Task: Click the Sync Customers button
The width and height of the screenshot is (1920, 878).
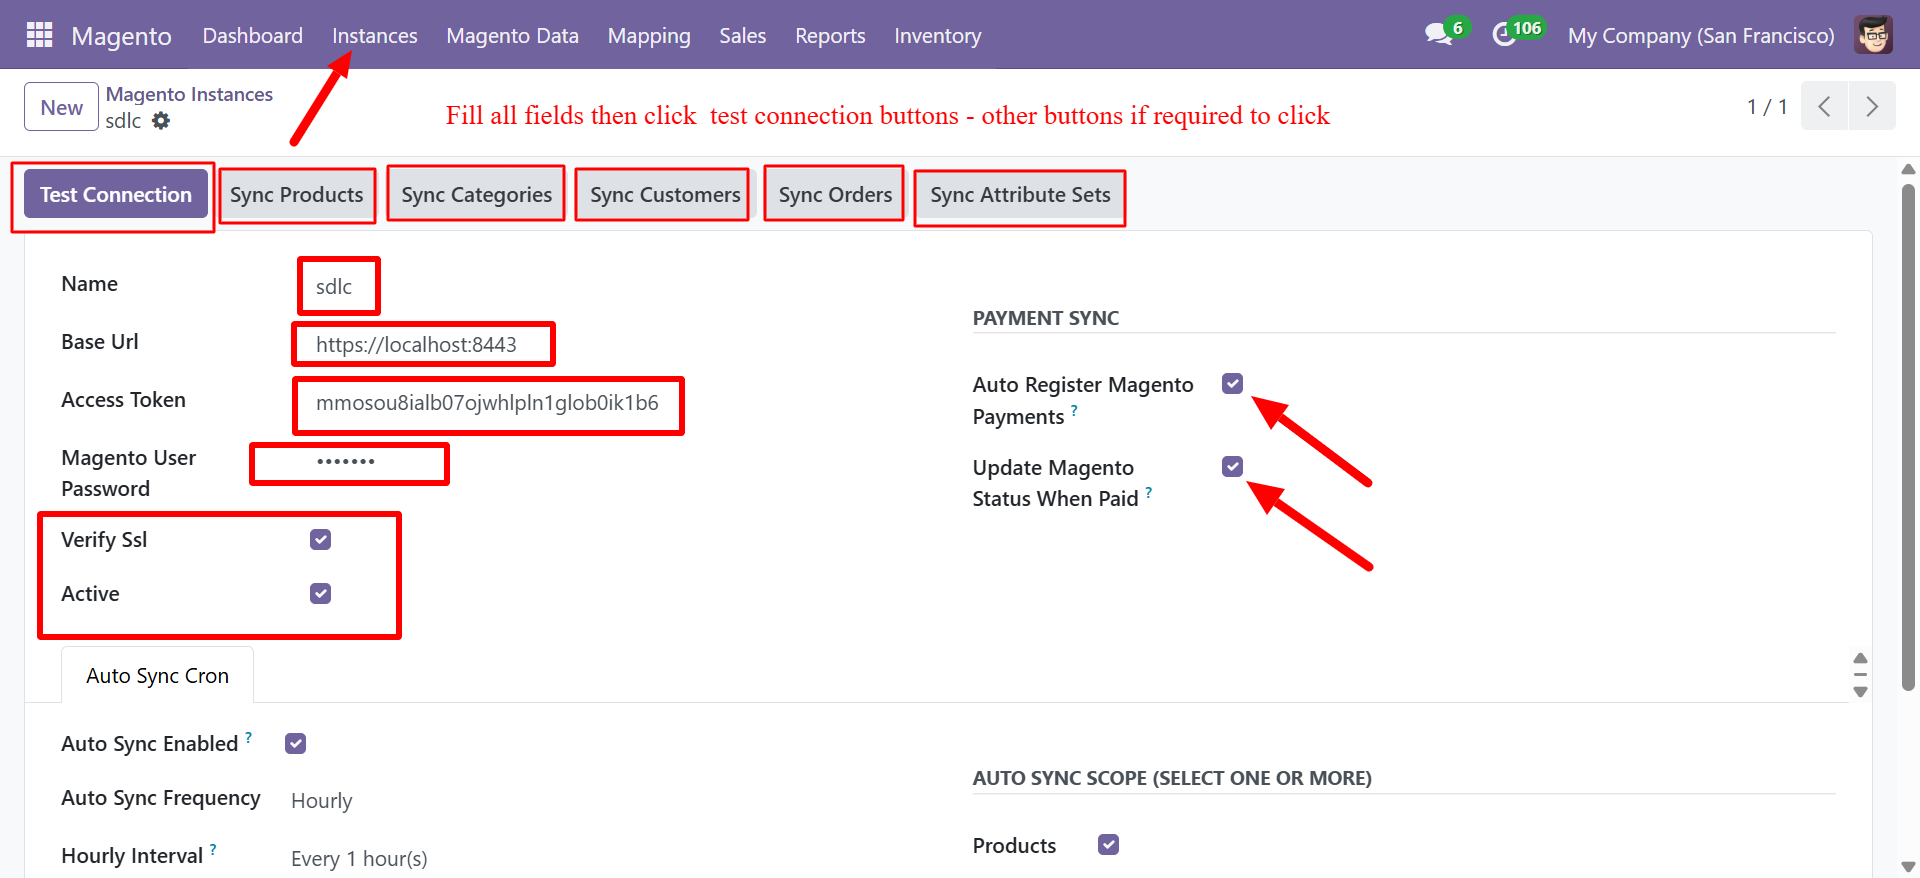Action: click(661, 194)
